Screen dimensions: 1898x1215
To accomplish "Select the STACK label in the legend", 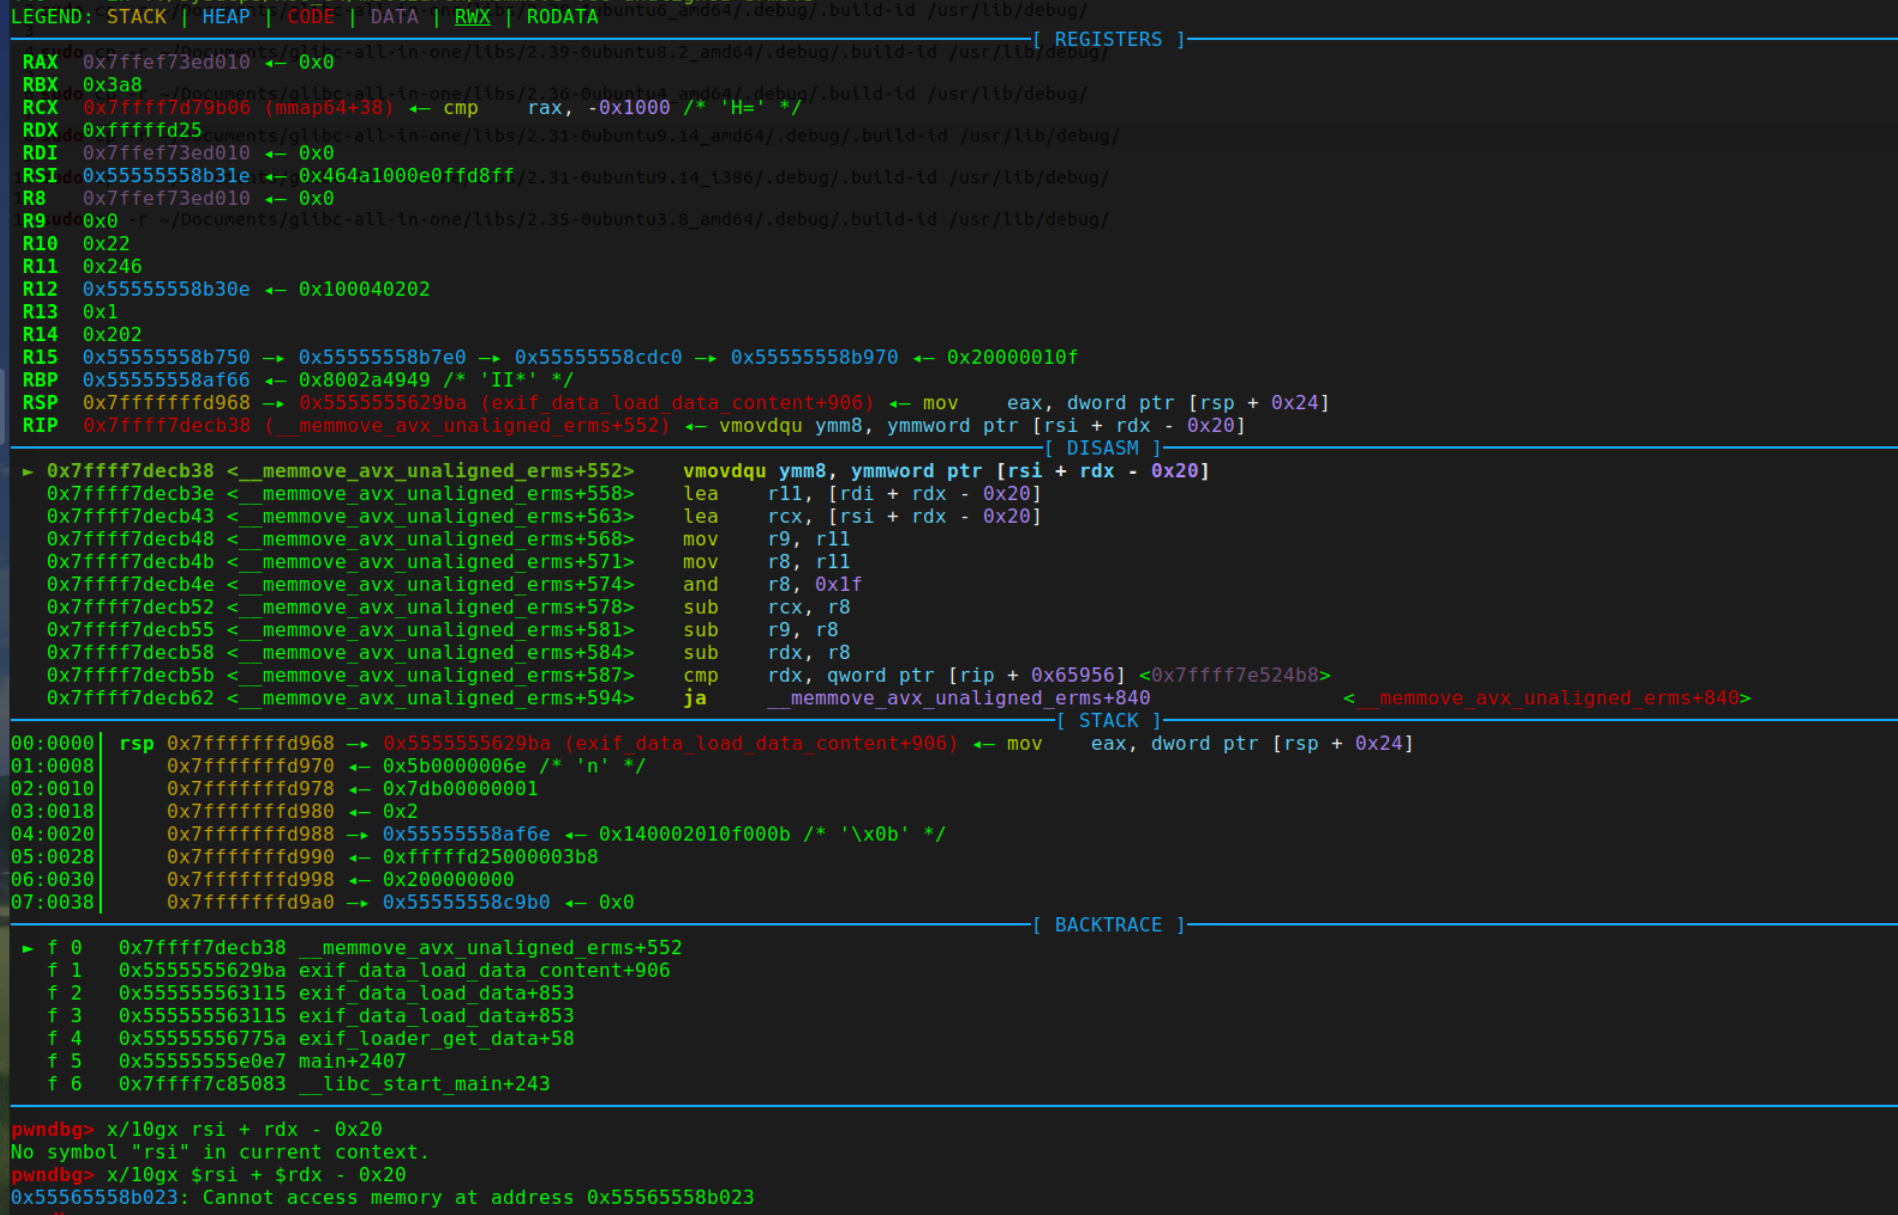I will (x=137, y=16).
